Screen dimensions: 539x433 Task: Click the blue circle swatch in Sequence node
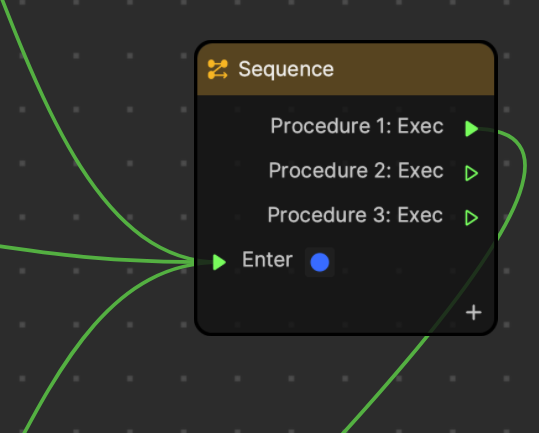tap(320, 262)
